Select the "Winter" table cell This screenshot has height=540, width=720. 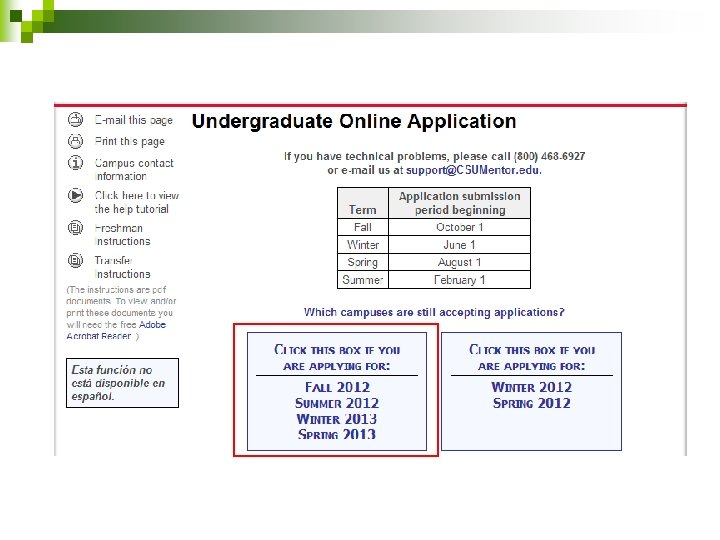[x=363, y=245]
